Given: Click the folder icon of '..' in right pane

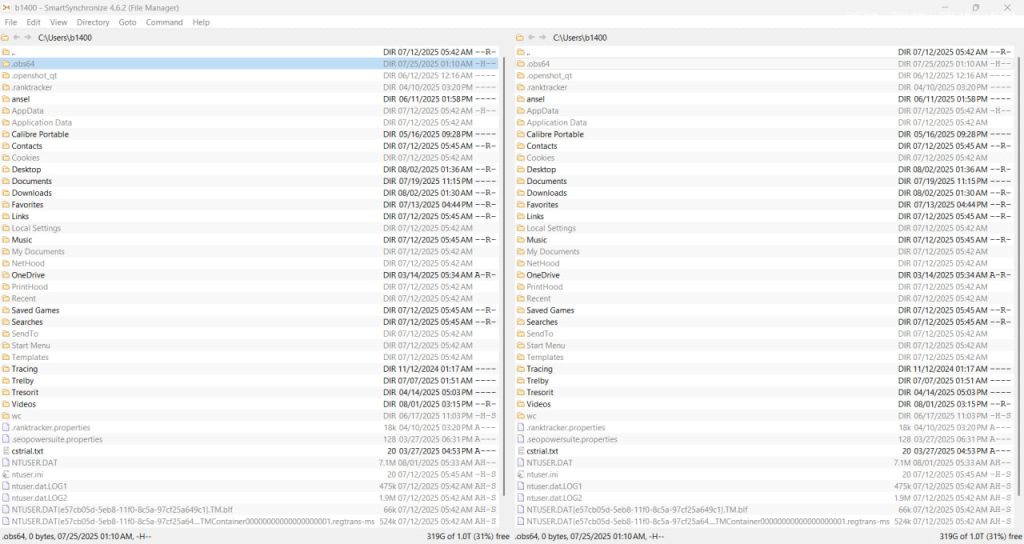Looking at the screenshot, I should click(520, 52).
